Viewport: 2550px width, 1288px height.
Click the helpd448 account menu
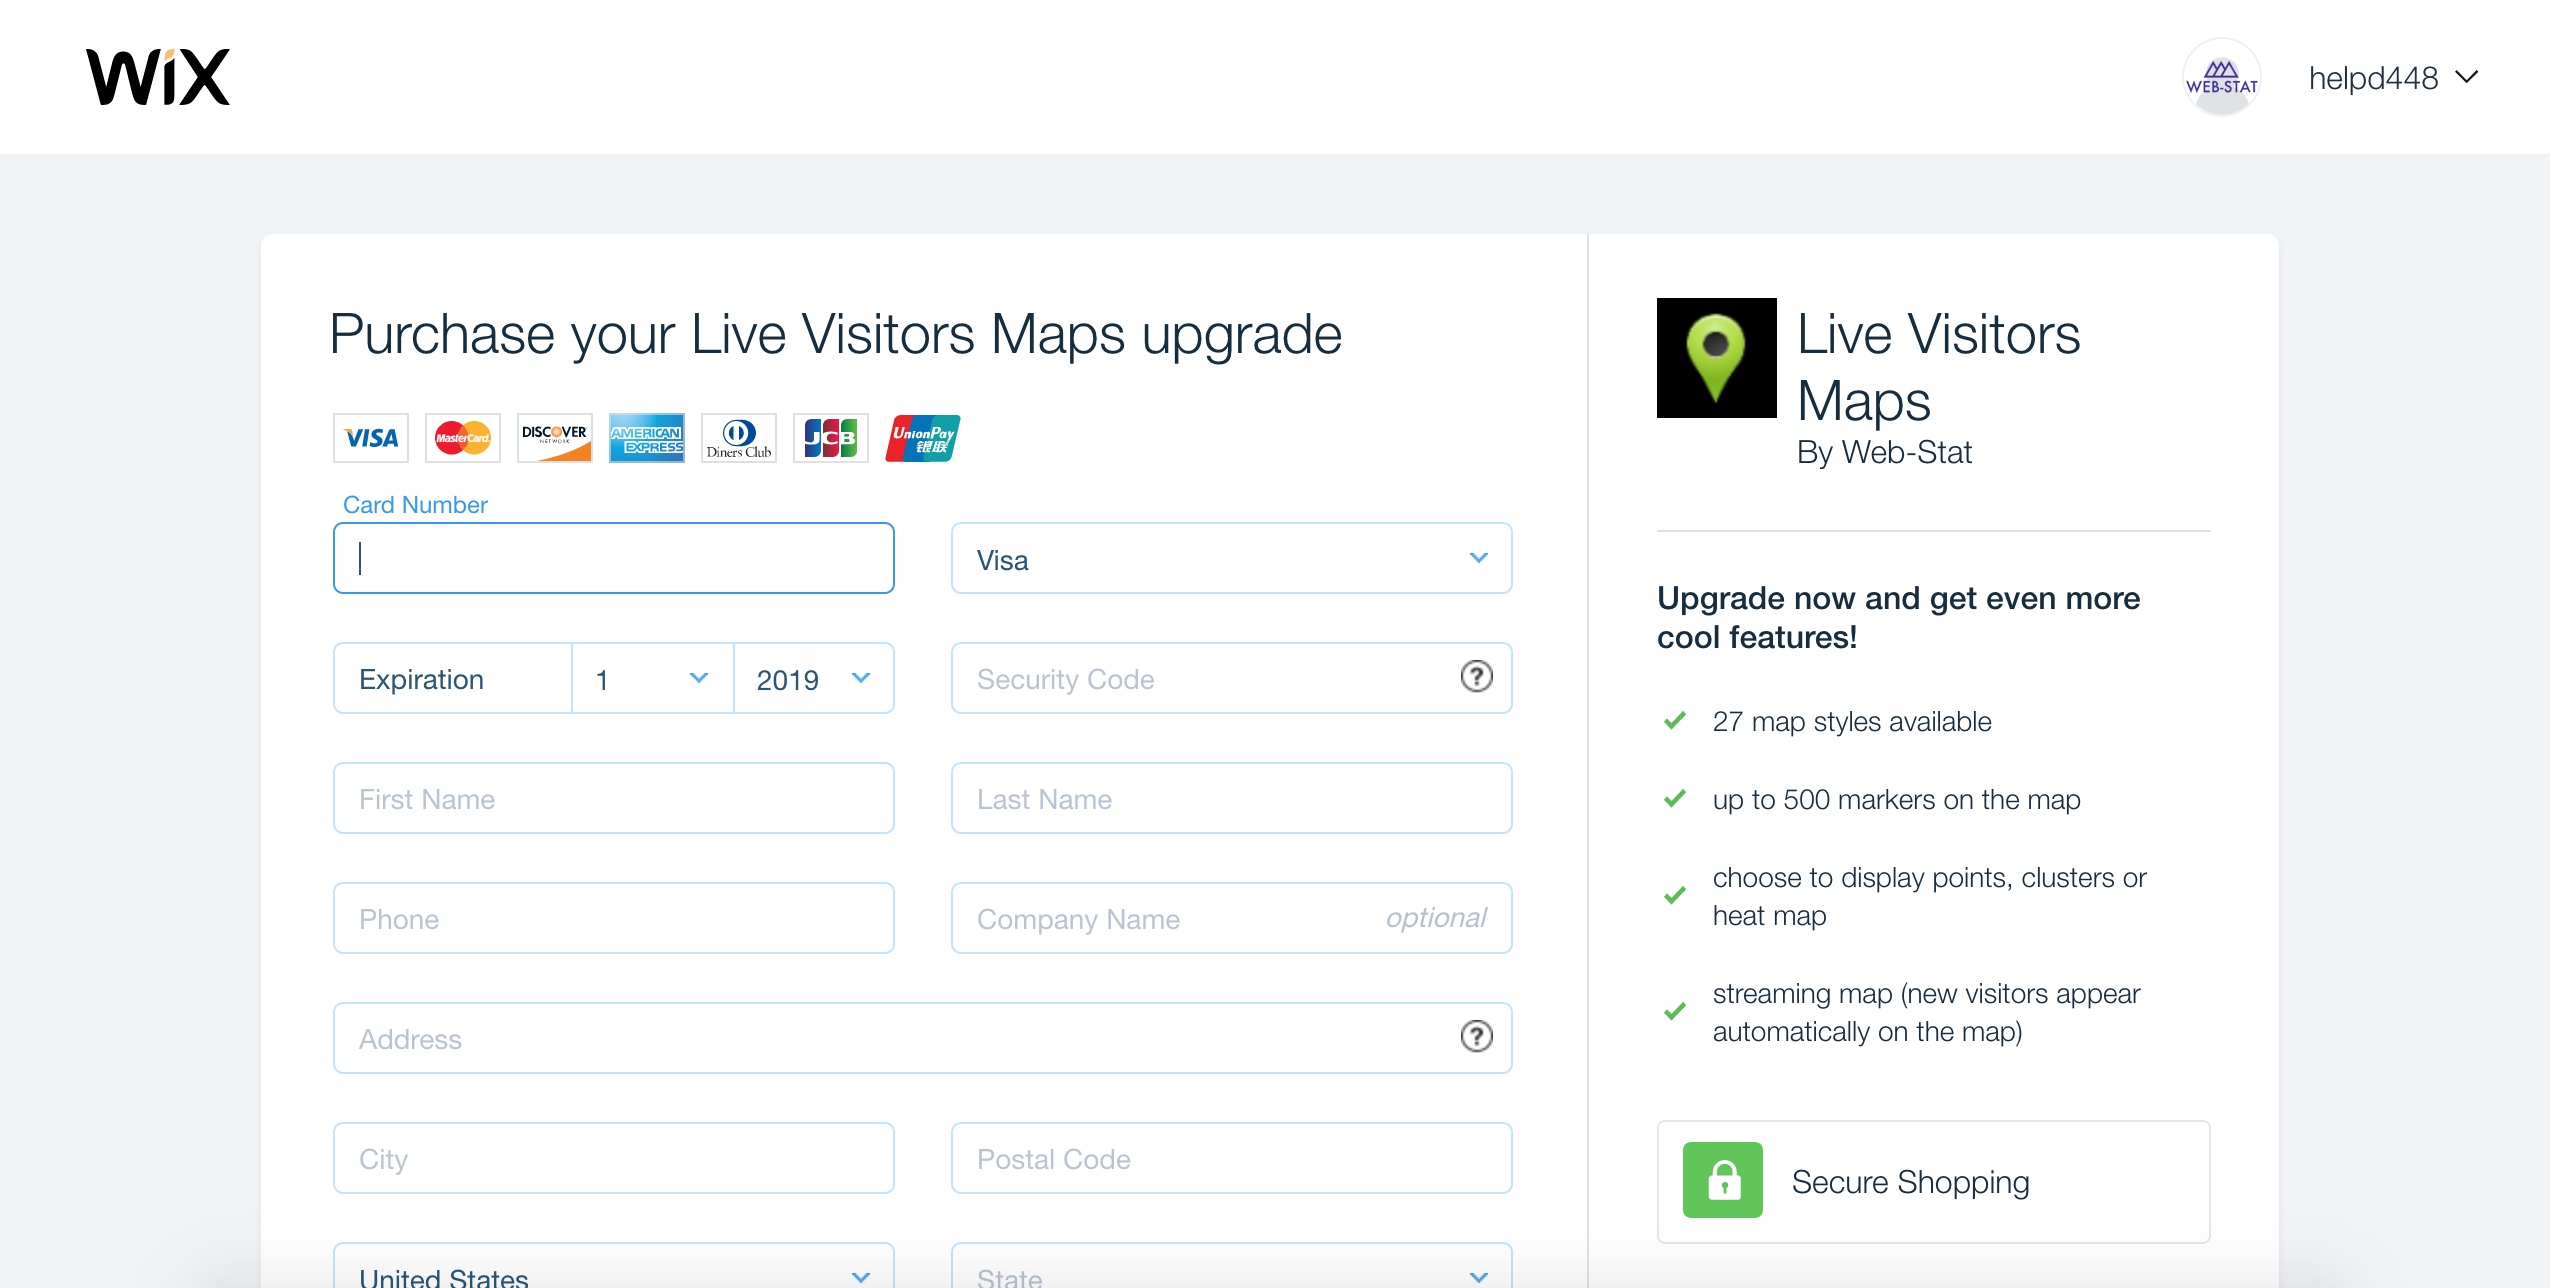coord(2392,77)
